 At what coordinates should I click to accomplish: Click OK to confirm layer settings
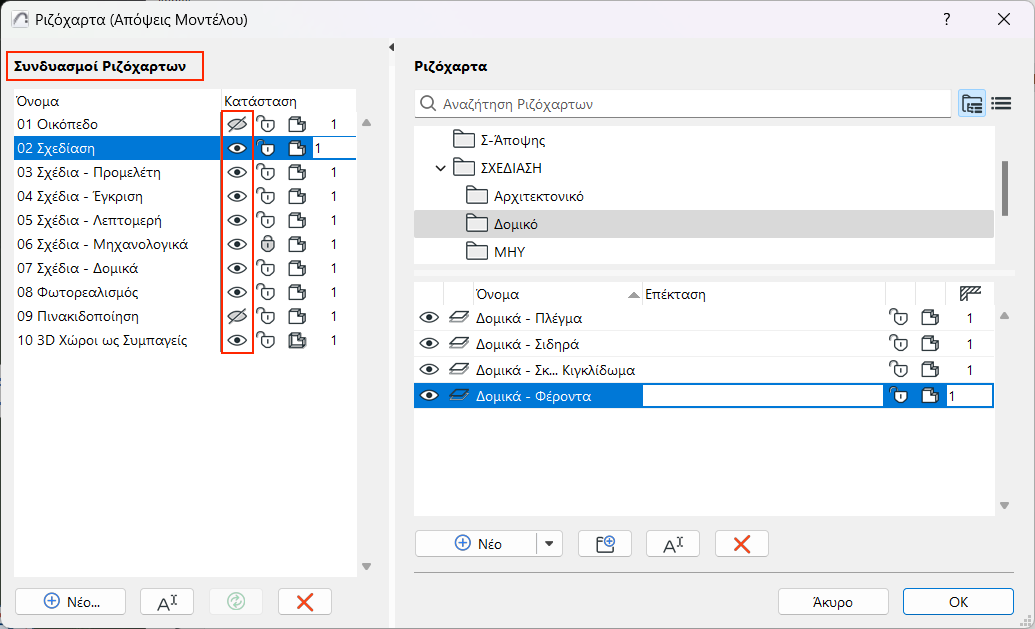tap(958, 601)
